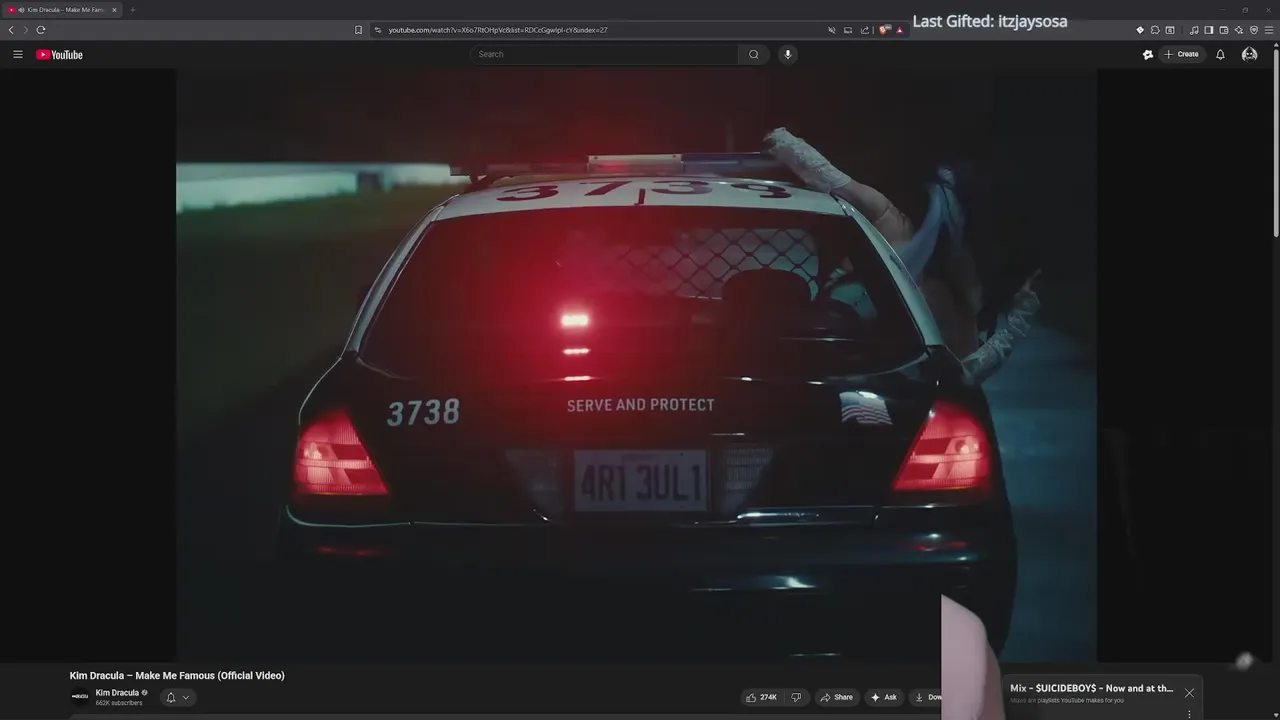Click the search magnifier button
The width and height of the screenshot is (1280, 720).
pos(754,54)
